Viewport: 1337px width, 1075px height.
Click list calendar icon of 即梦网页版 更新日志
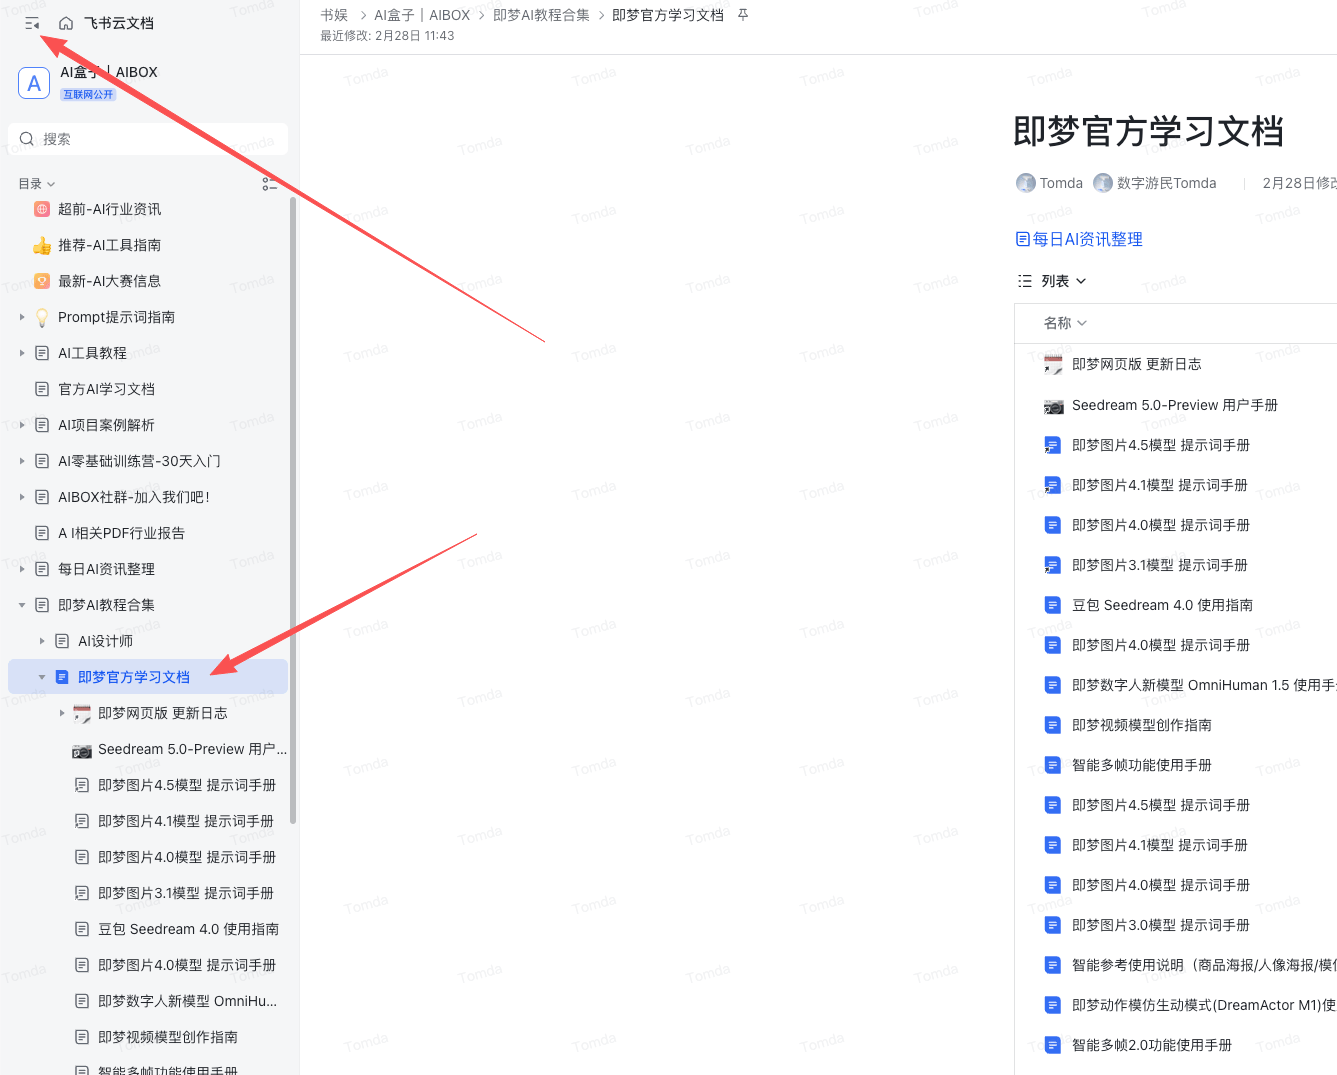tap(1053, 364)
